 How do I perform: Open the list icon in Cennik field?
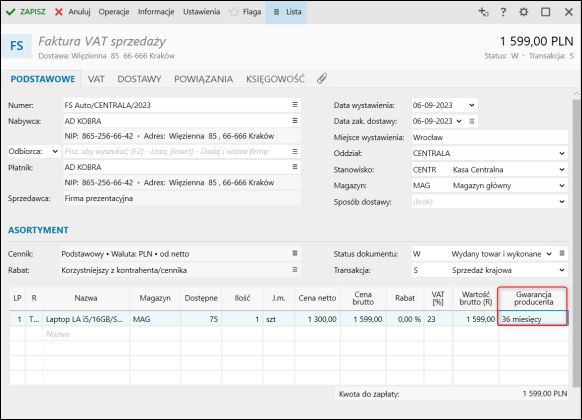pyautogui.click(x=295, y=253)
